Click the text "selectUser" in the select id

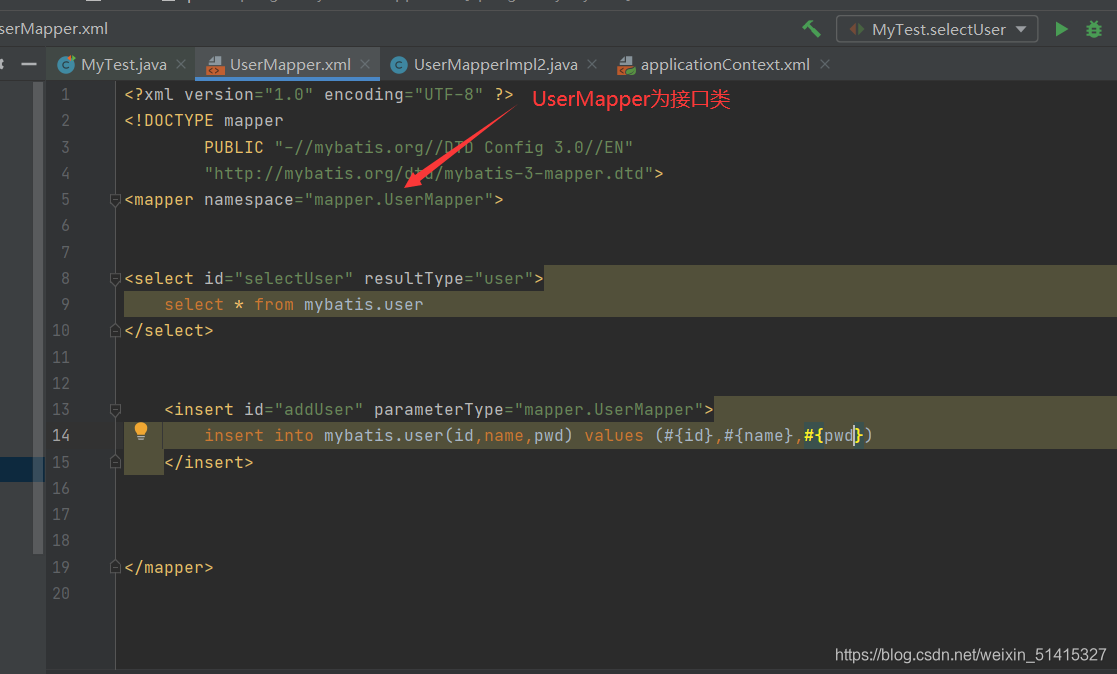294,279
